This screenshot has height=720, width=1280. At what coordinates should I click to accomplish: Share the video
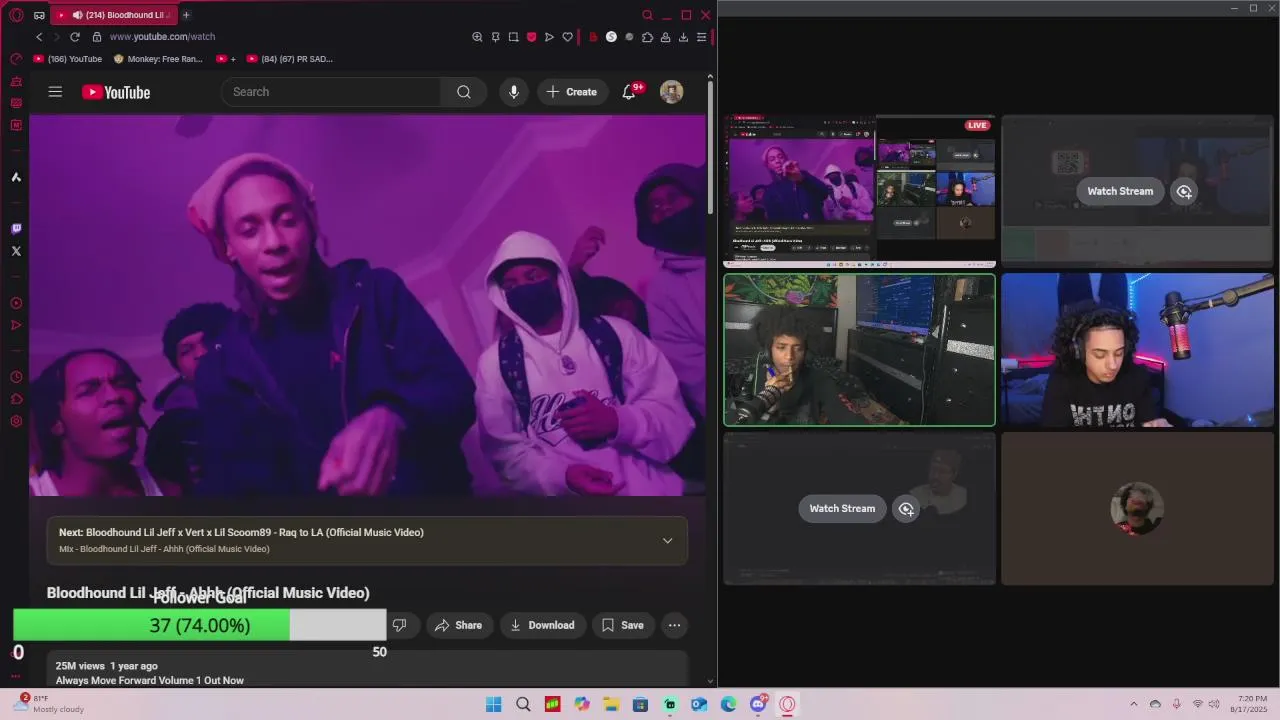point(458,625)
